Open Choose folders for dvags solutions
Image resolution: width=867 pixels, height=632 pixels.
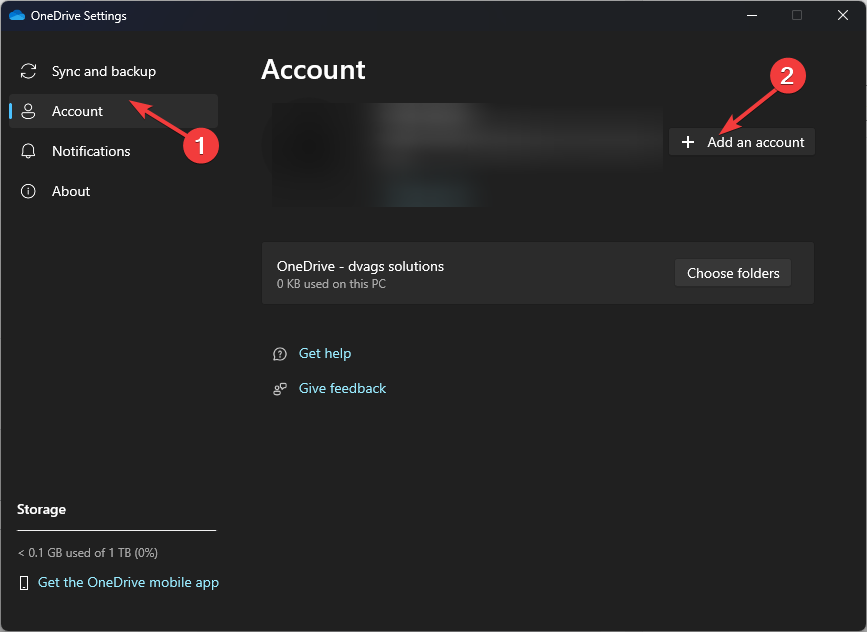(x=733, y=273)
